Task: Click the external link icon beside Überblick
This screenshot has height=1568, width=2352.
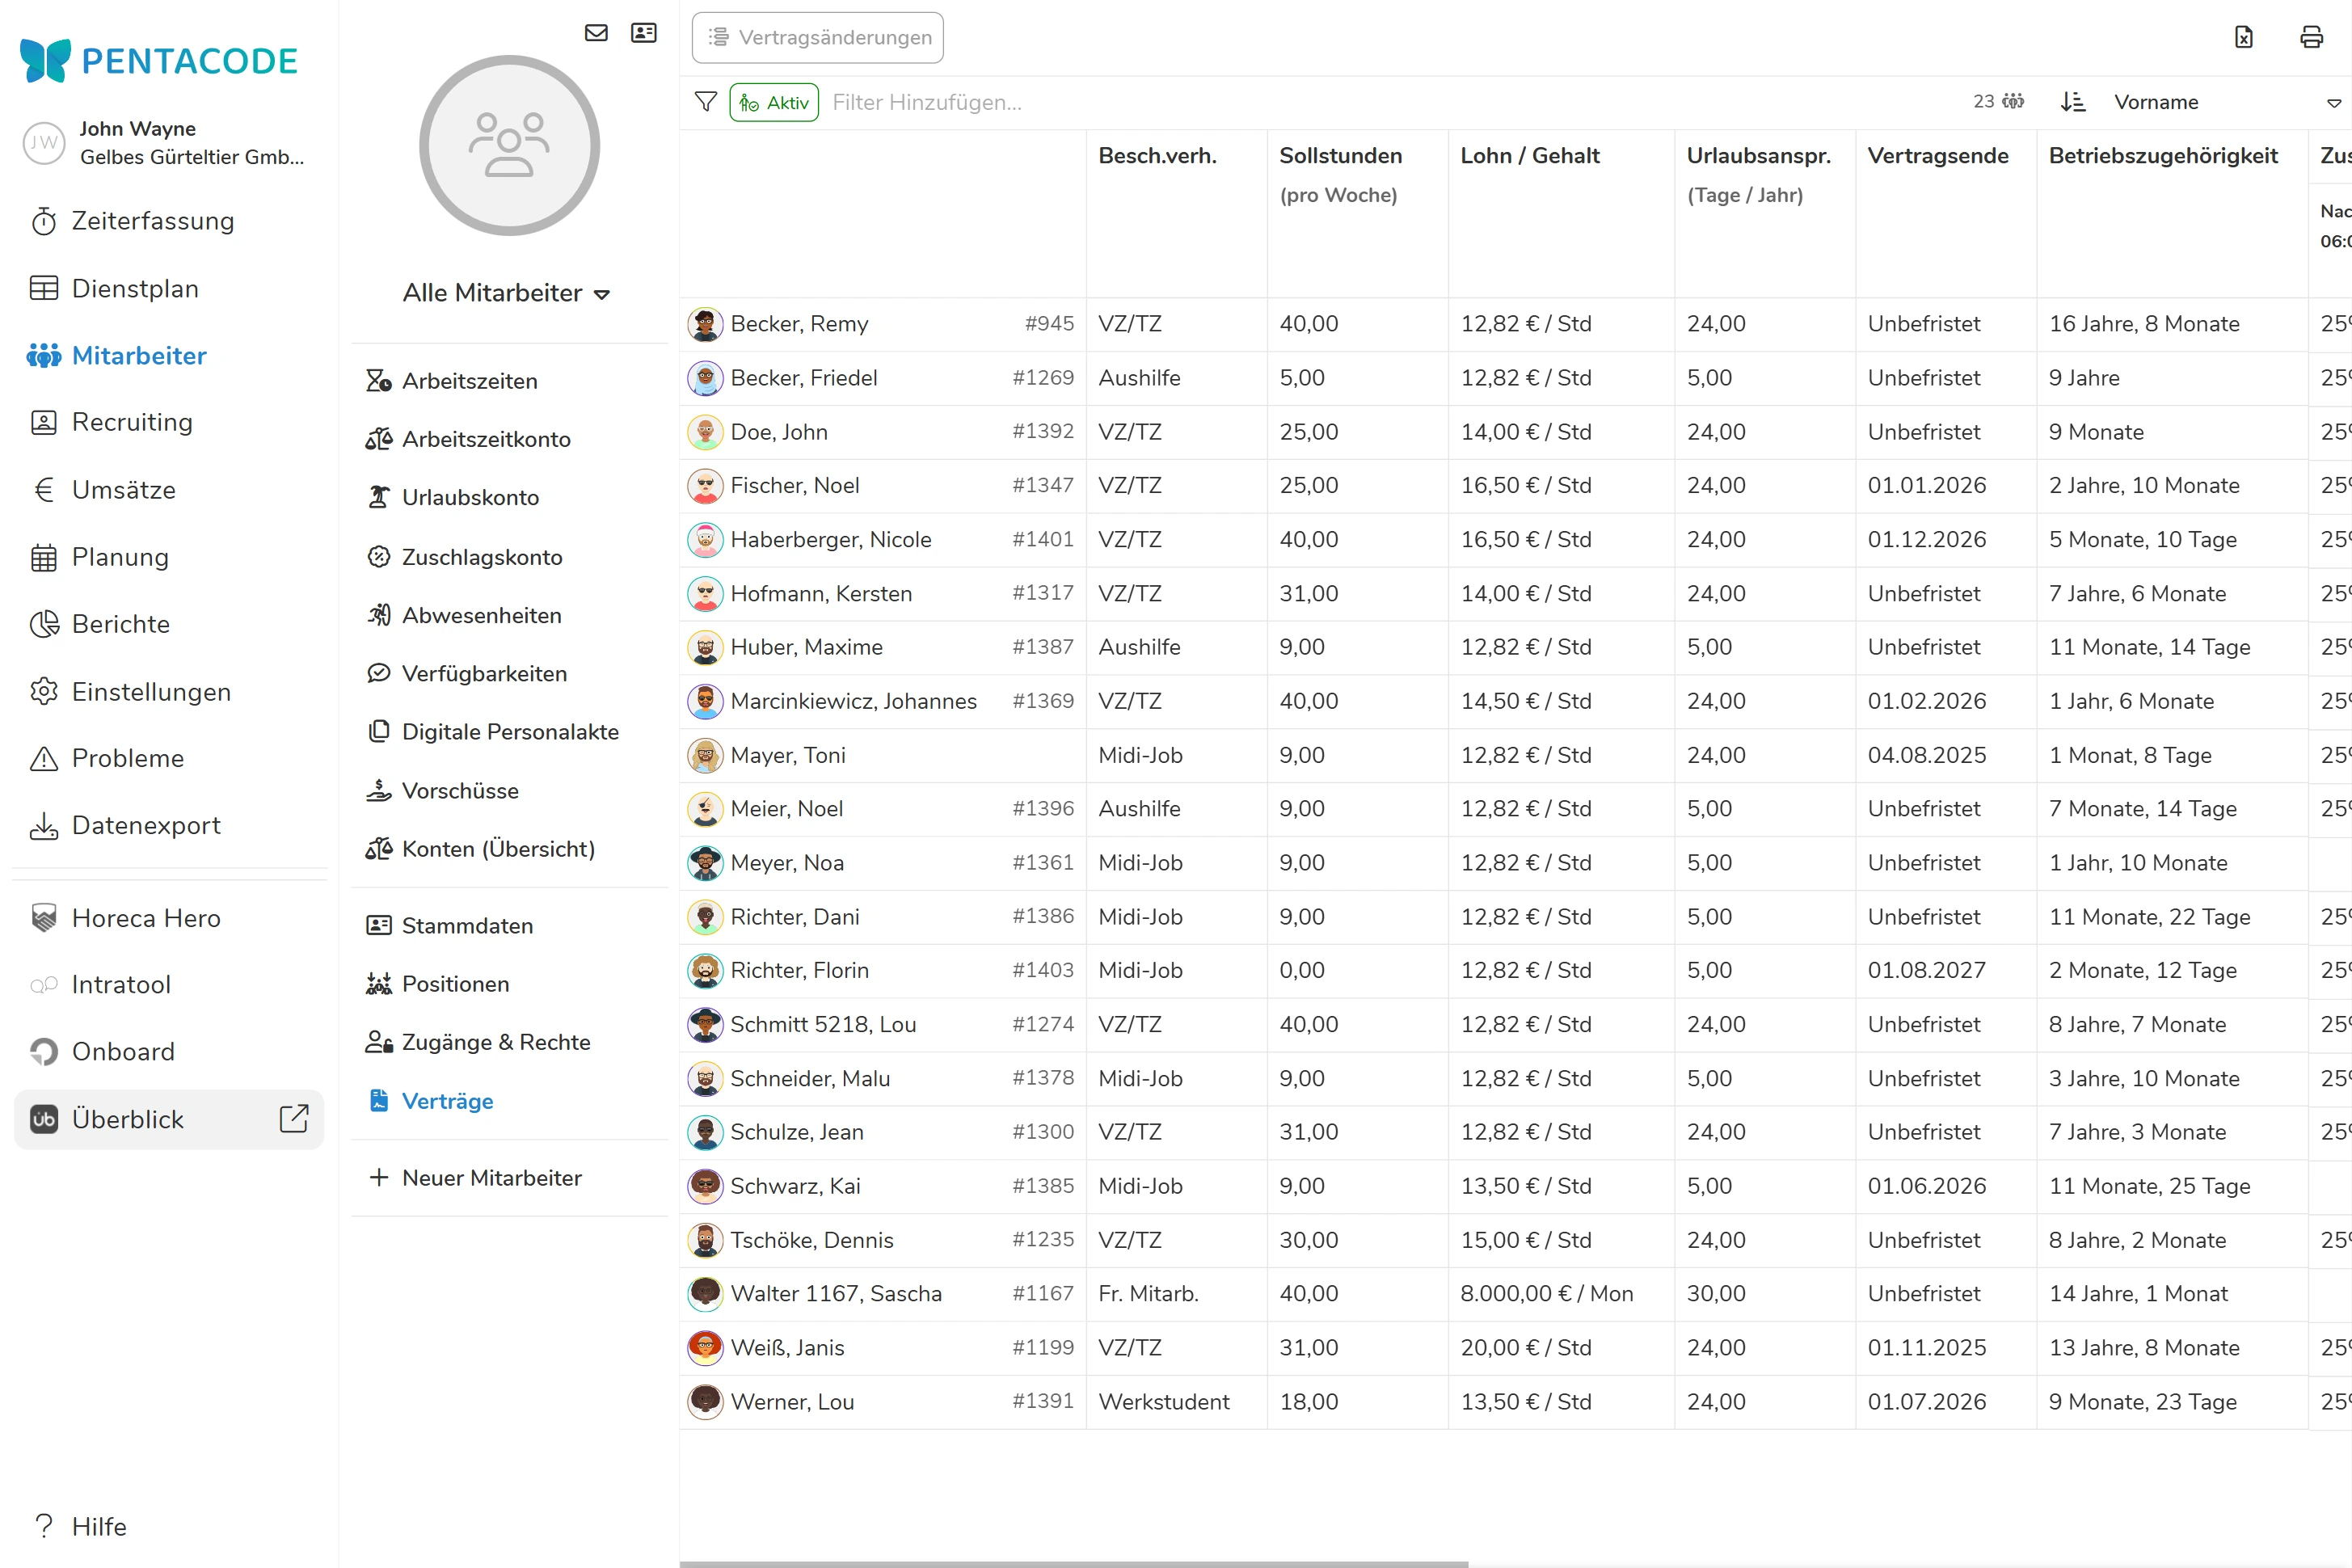Action: coord(293,1118)
